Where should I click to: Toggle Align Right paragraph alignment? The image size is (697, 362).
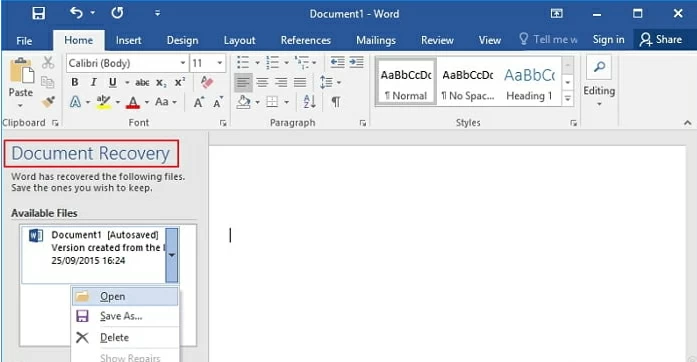(x=281, y=83)
